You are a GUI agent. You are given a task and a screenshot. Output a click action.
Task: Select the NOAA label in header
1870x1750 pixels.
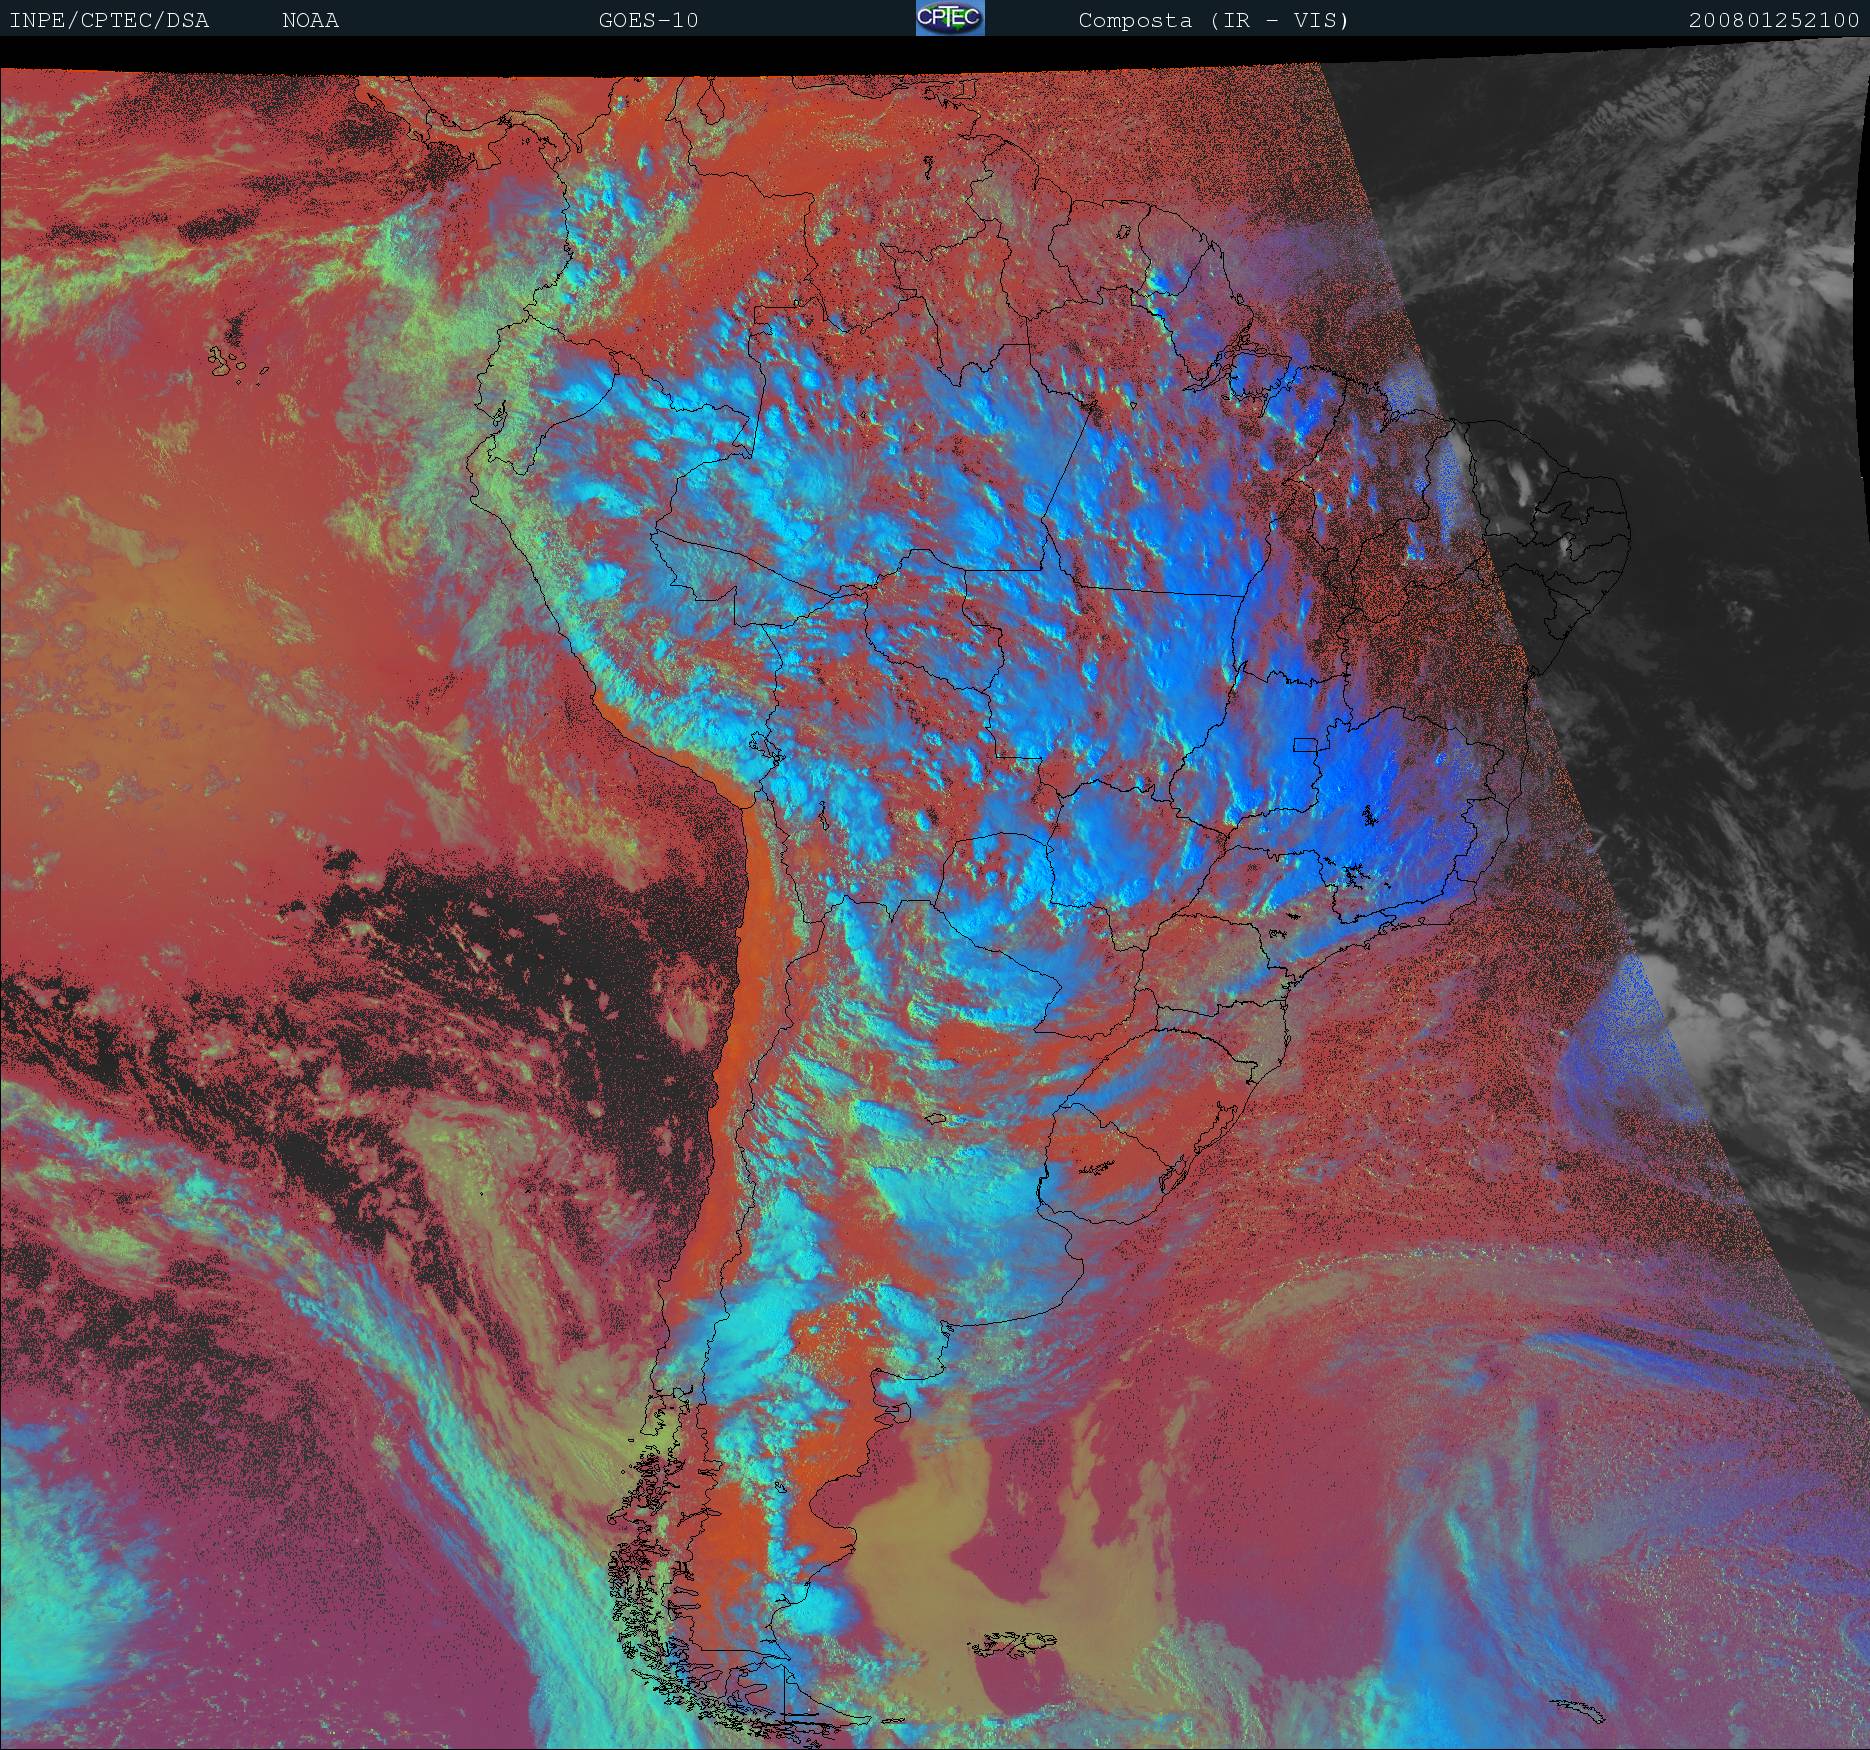(x=310, y=21)
